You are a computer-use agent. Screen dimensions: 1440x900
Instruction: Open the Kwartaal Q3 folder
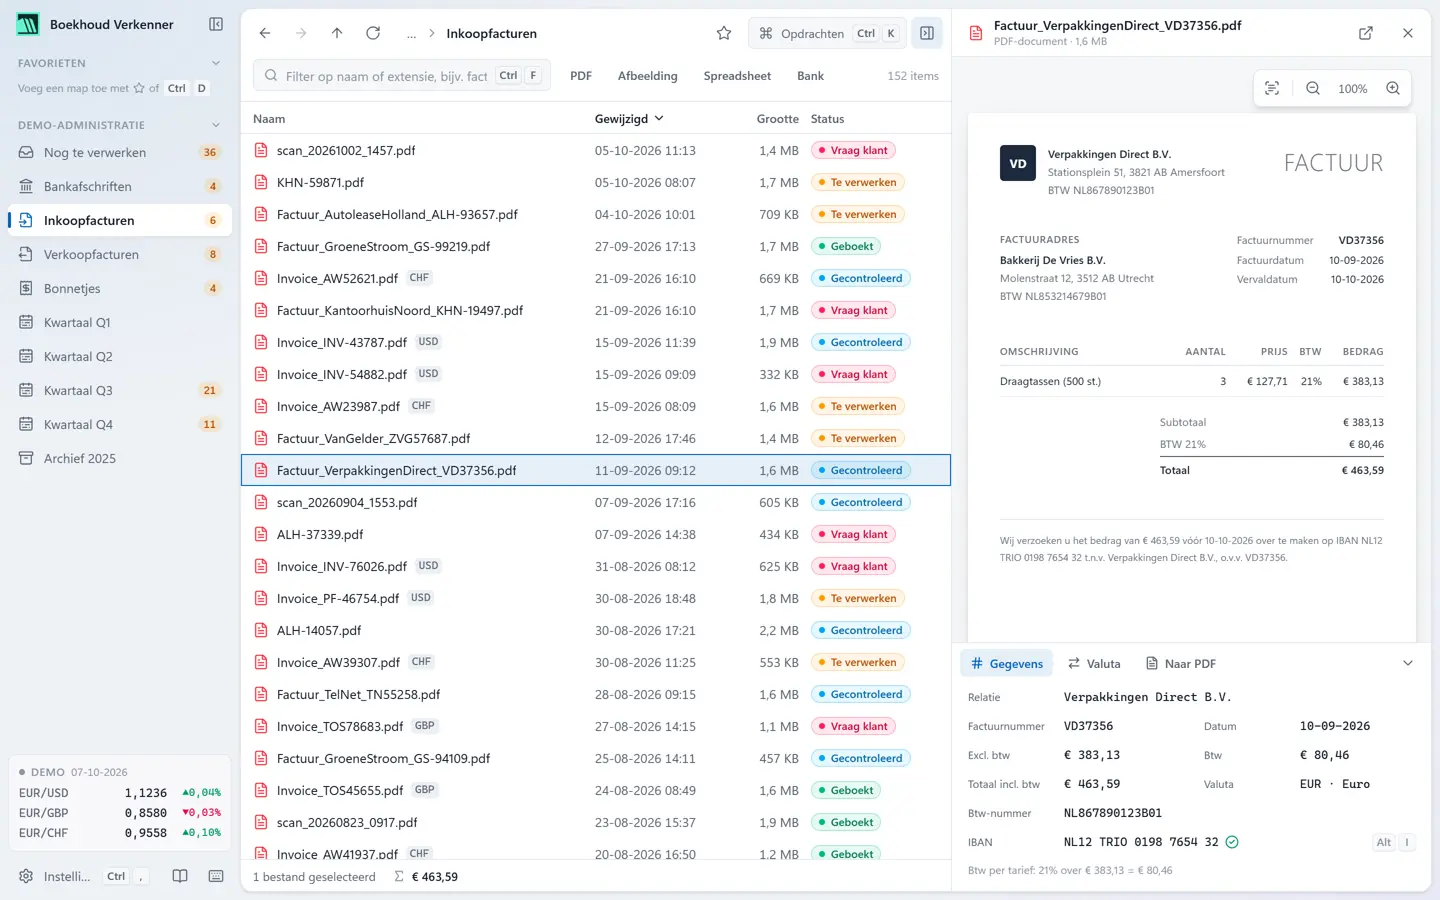tap(120, 390)
